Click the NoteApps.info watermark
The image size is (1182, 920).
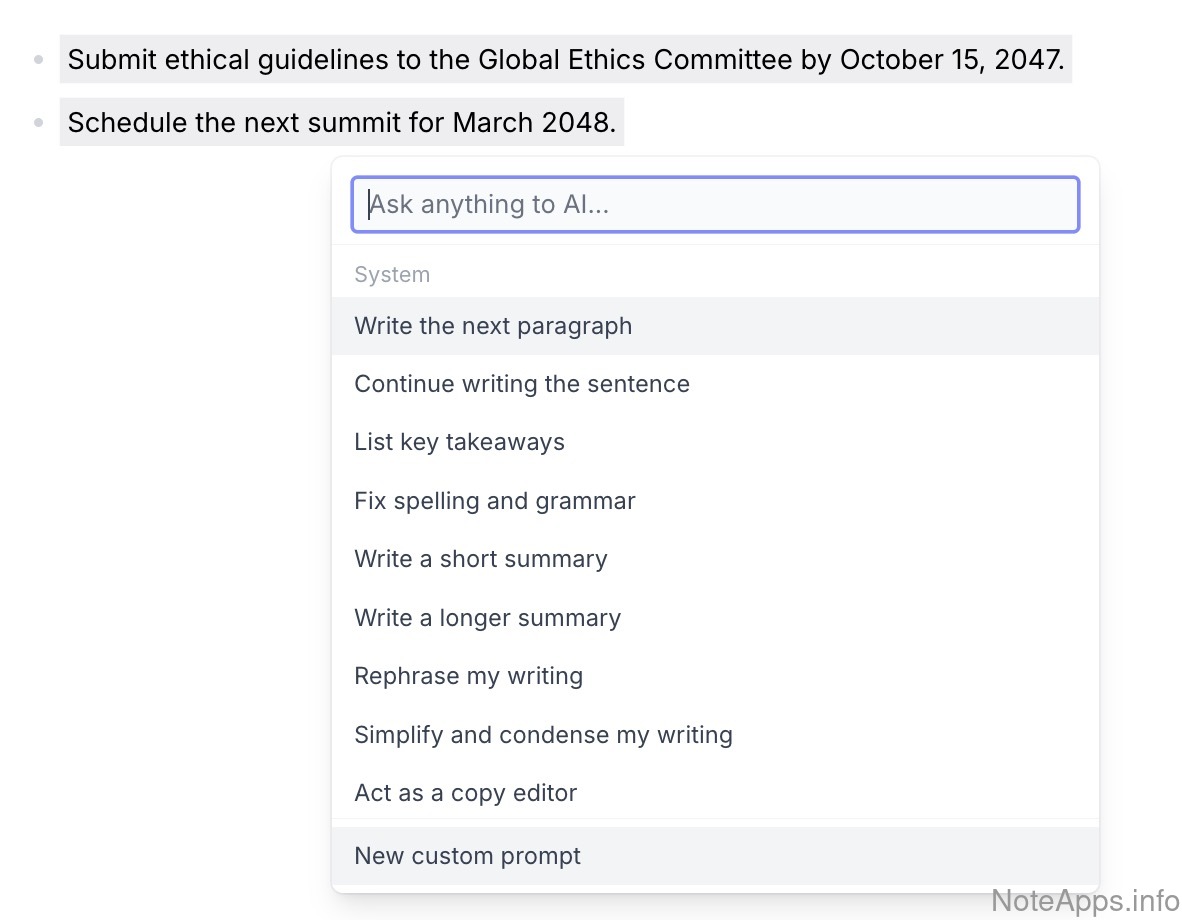[1085, 899]
